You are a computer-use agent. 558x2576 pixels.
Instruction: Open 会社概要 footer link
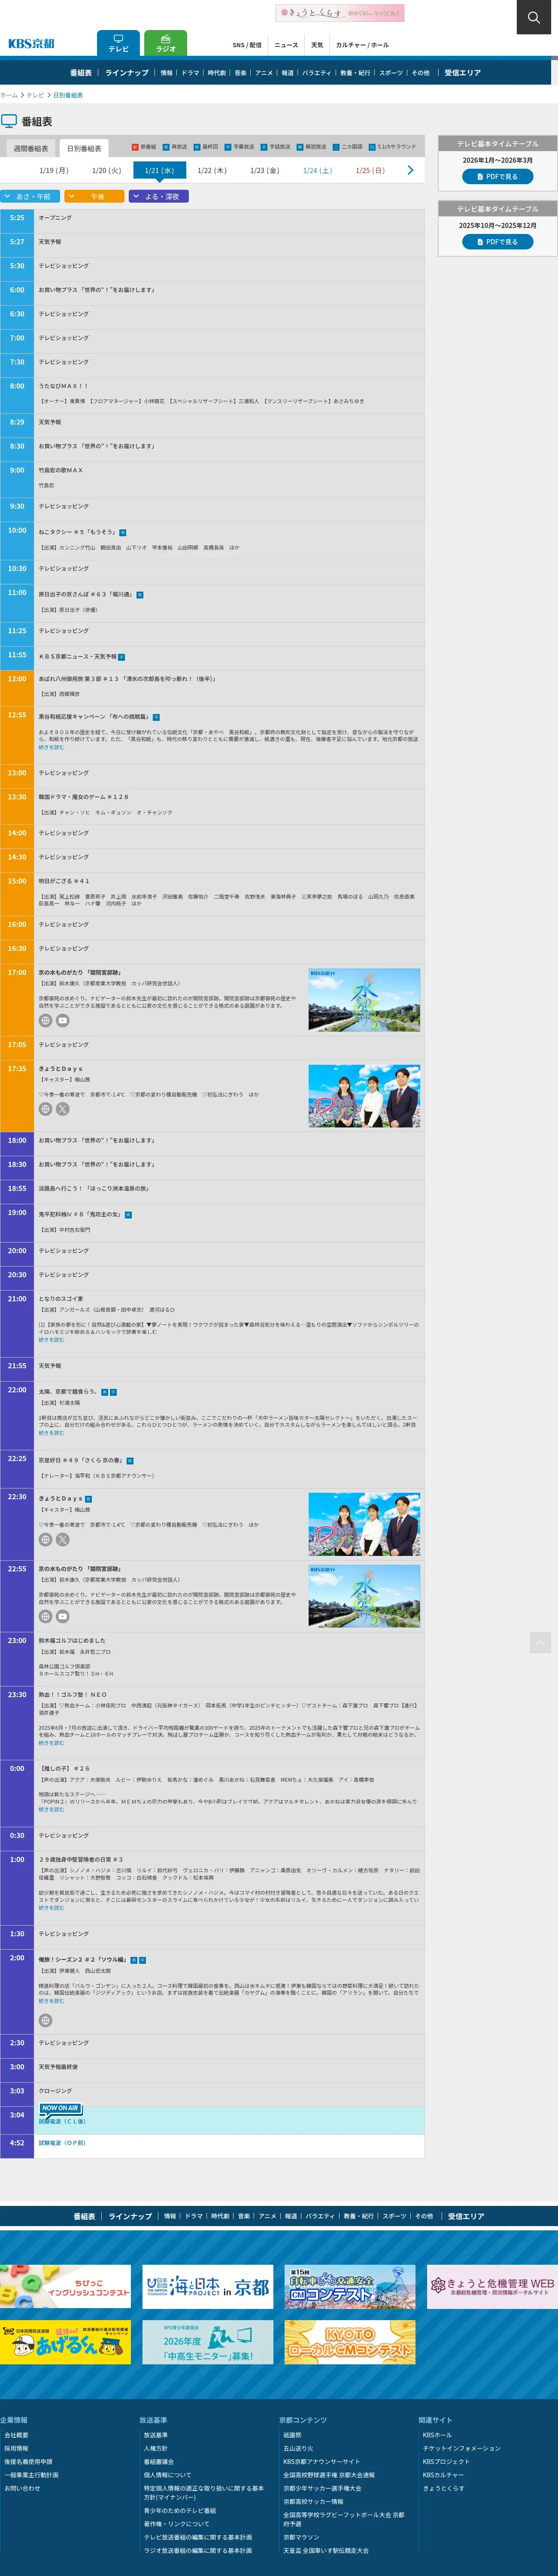point(16,2435)
